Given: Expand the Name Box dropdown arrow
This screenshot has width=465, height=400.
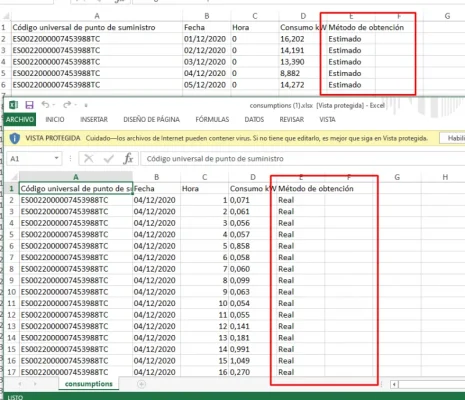Looking at the screenshot, I should [x=57, y=158].
